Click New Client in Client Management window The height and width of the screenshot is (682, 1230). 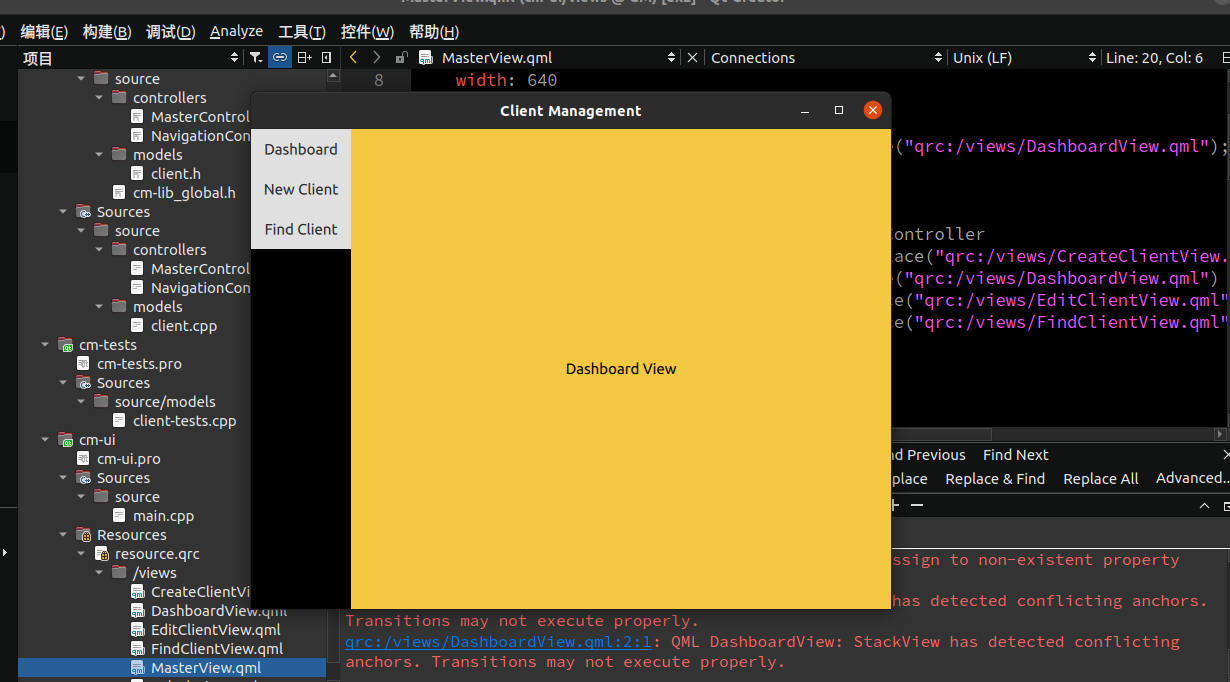(301, 189)
